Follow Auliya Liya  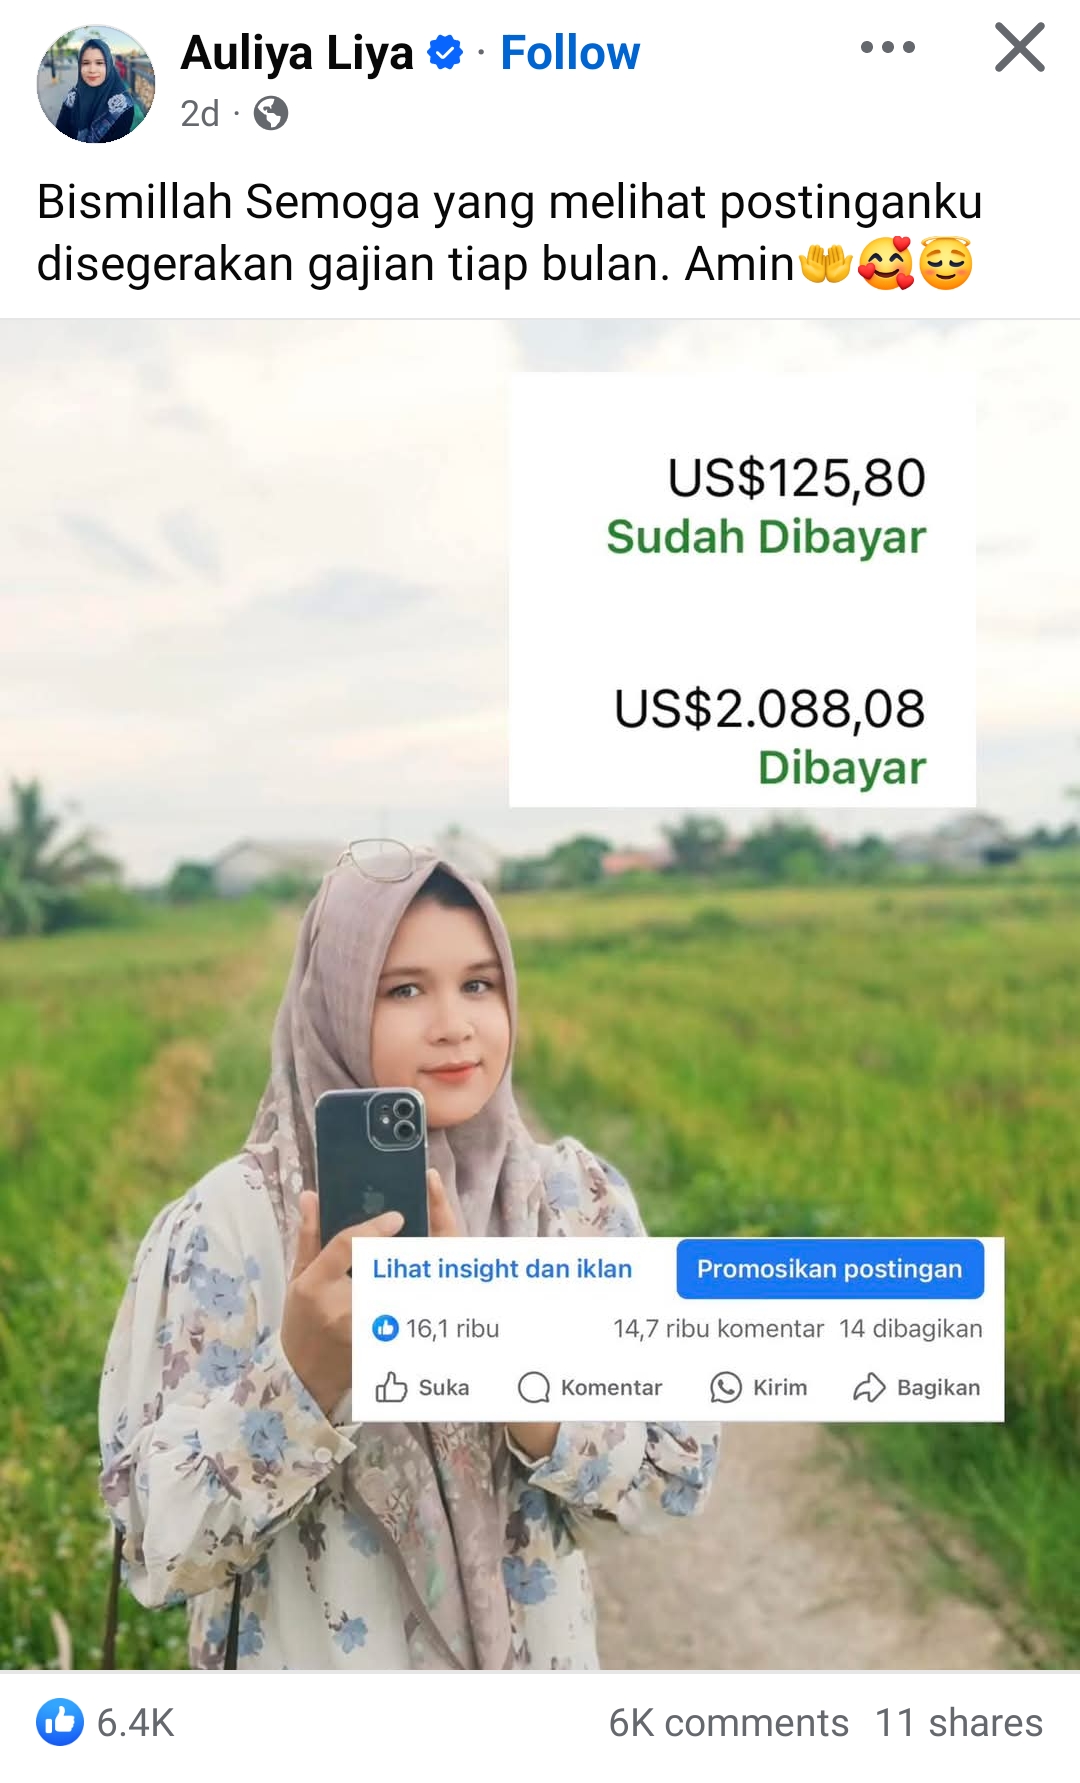569,53
